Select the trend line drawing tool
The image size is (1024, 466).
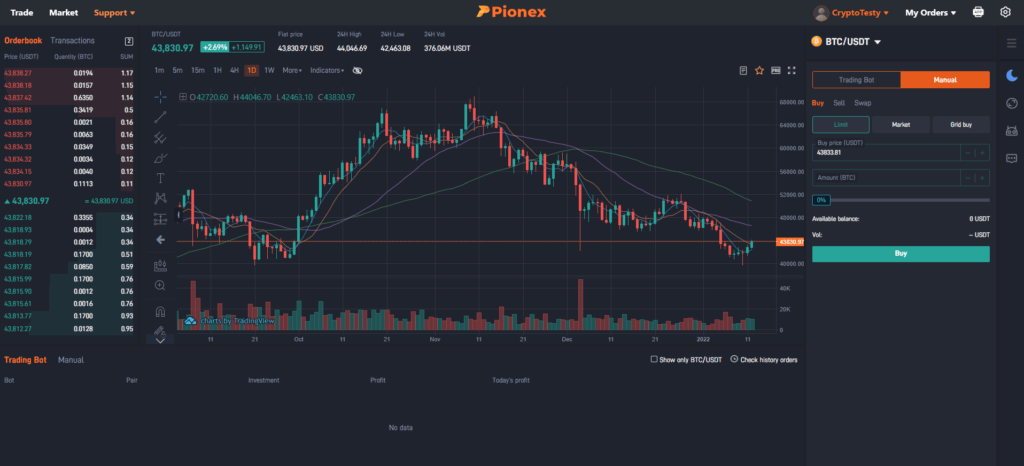[x=161, y=117]
